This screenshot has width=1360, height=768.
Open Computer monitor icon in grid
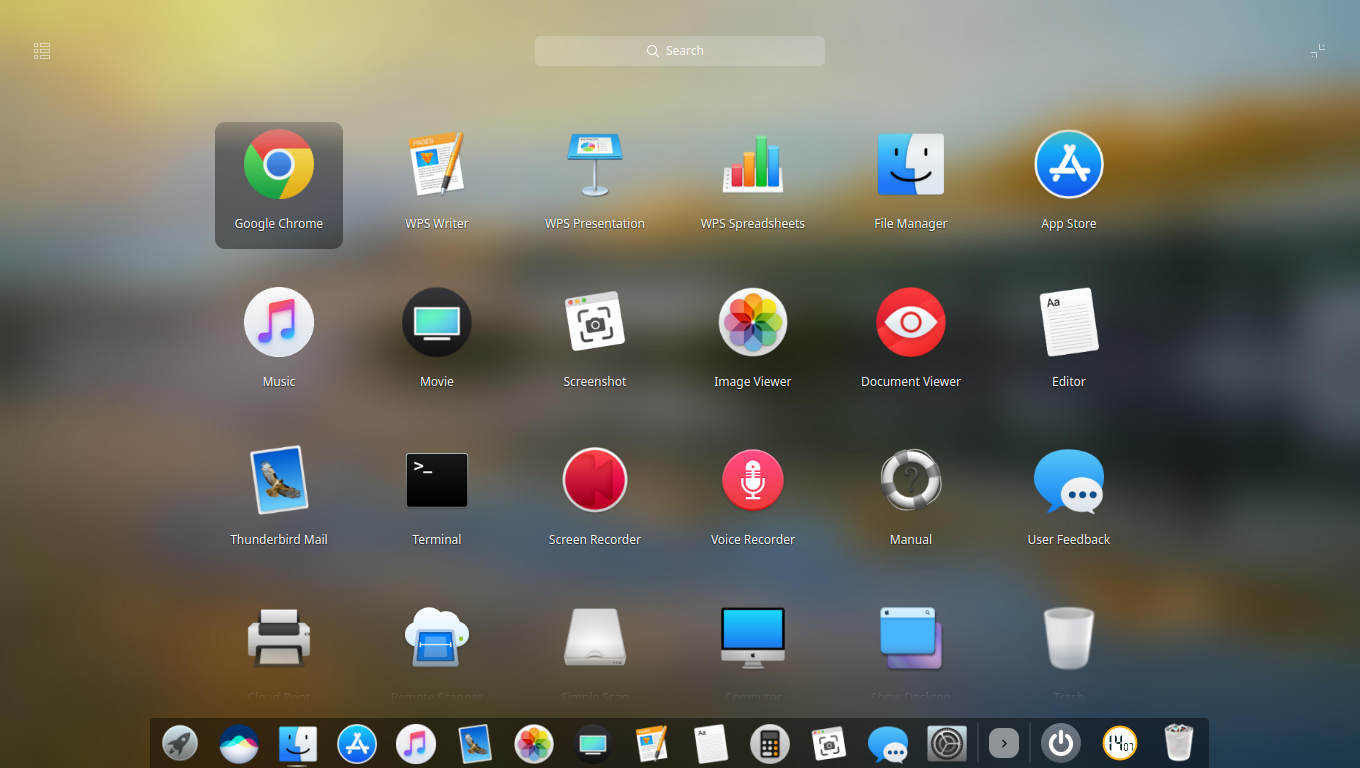[753, 639]
